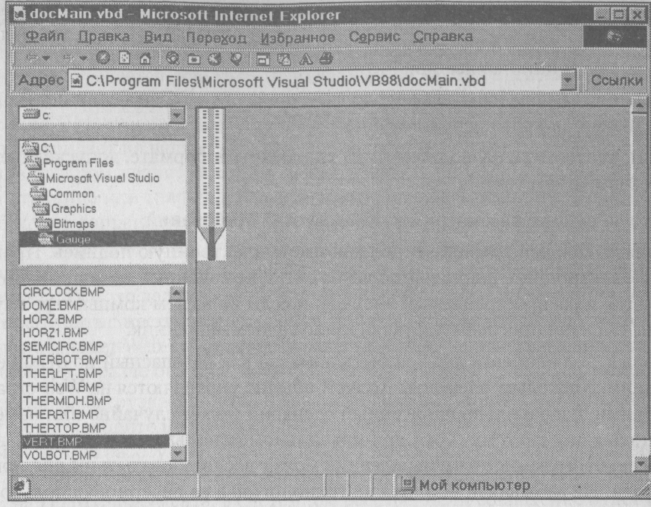Open the Избранное menu
The image size is (651, 507).
tap(298, 38)
